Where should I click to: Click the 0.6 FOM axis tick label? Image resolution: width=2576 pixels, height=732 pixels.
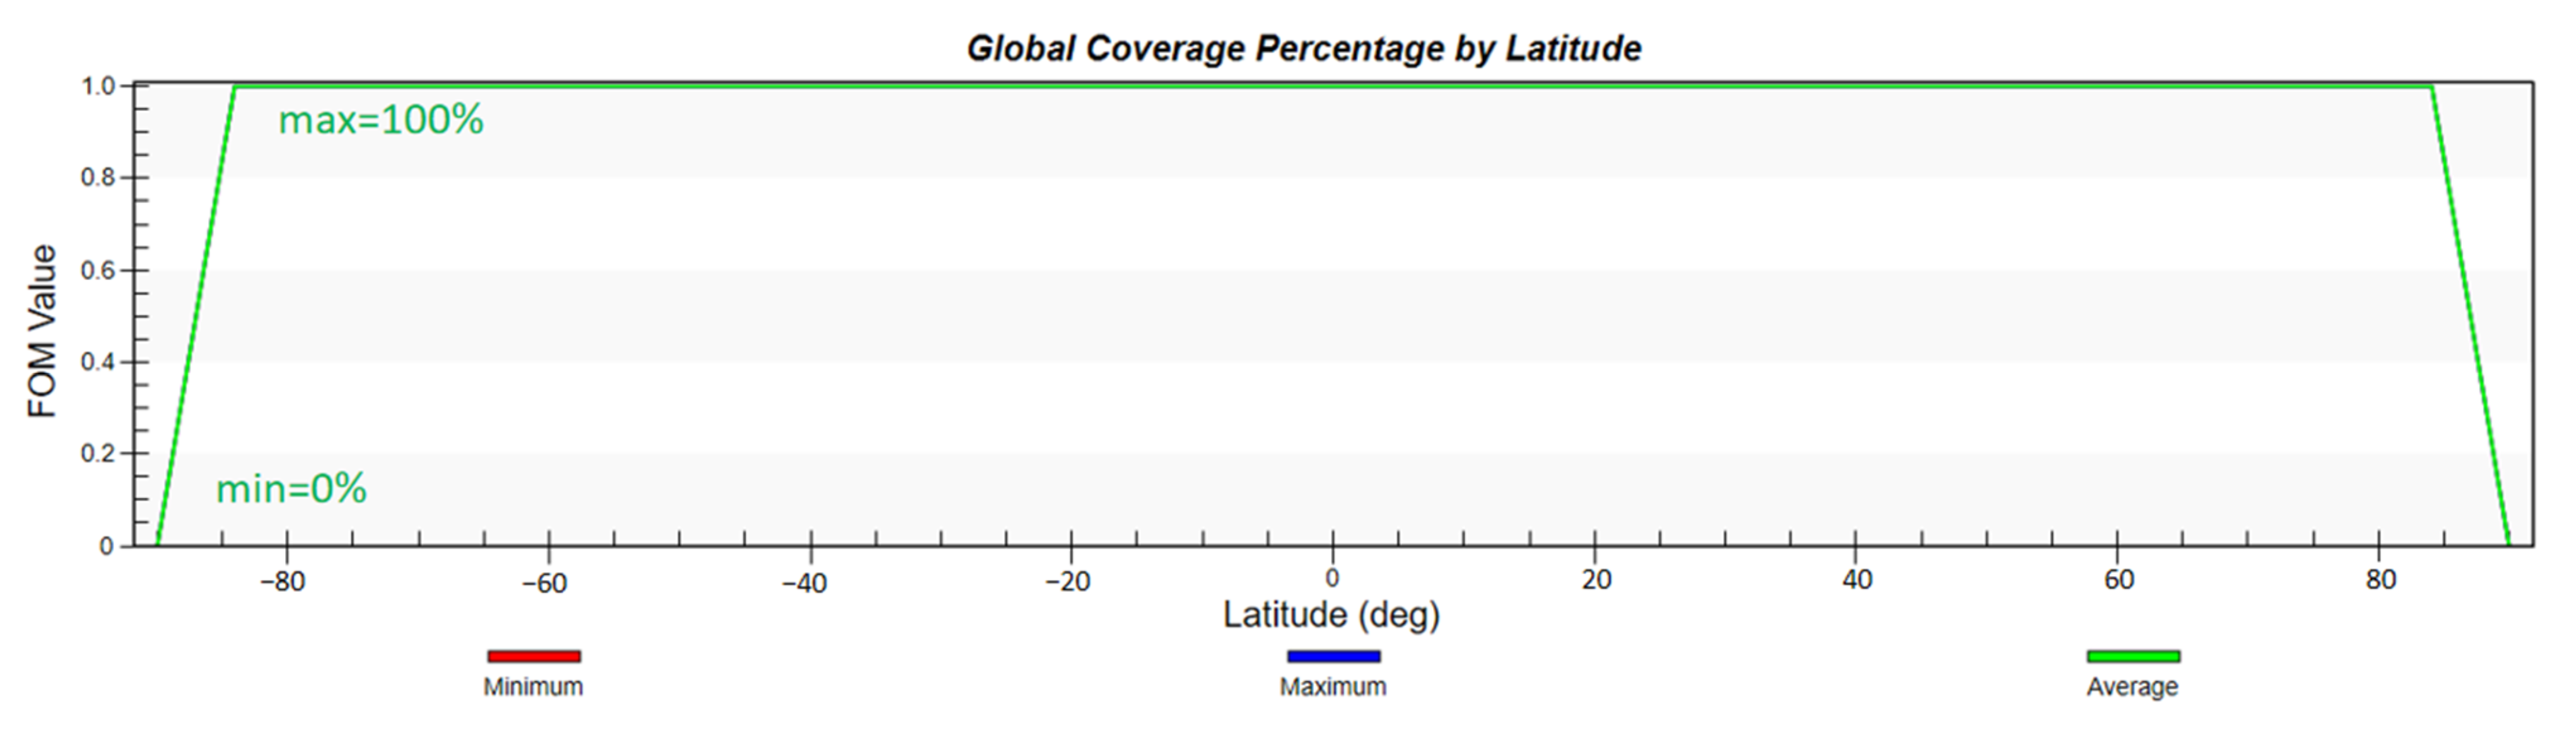98,270
